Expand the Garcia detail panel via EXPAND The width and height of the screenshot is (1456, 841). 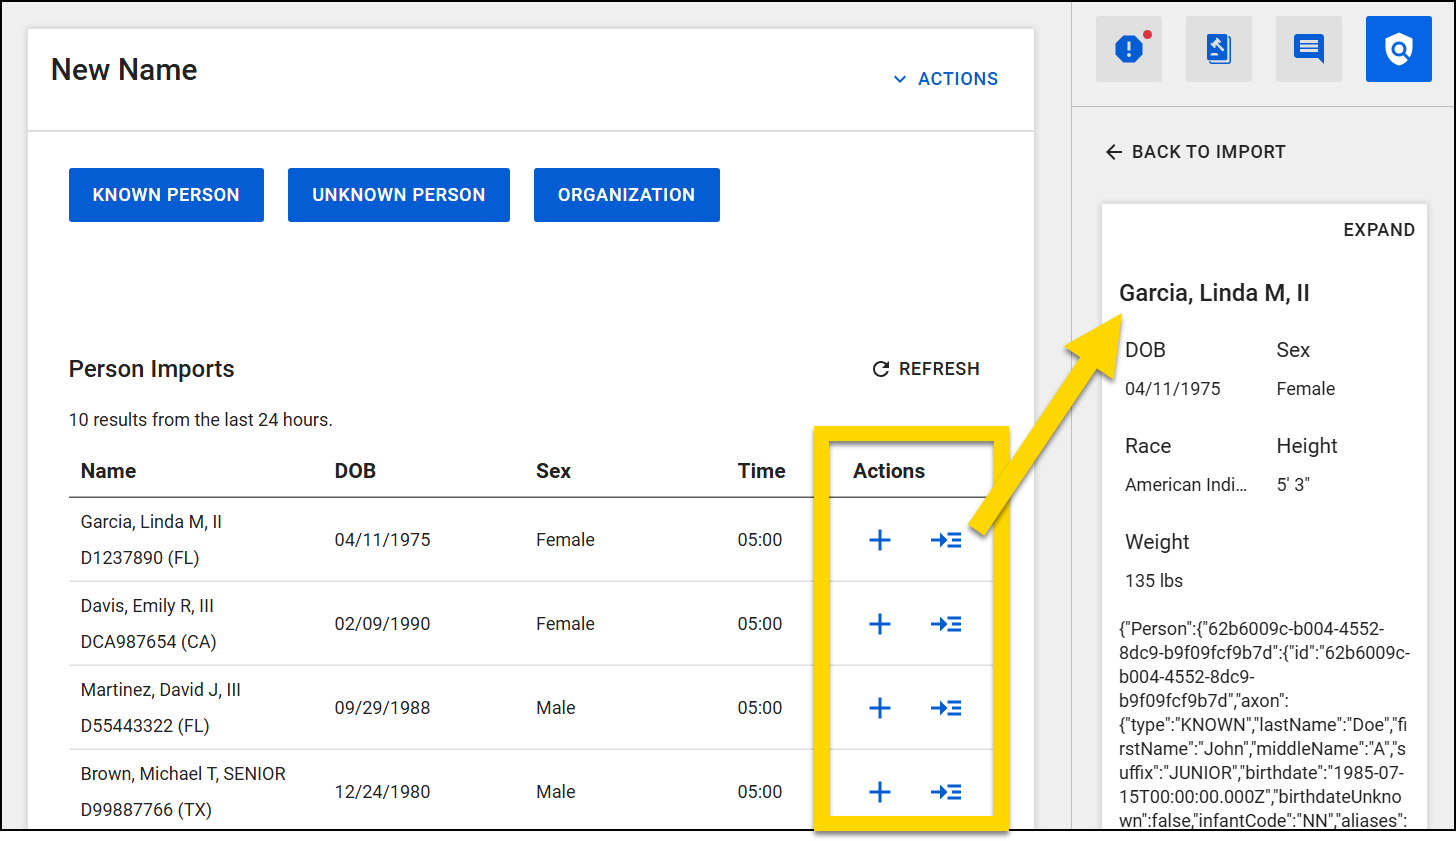click(1379, 229)
